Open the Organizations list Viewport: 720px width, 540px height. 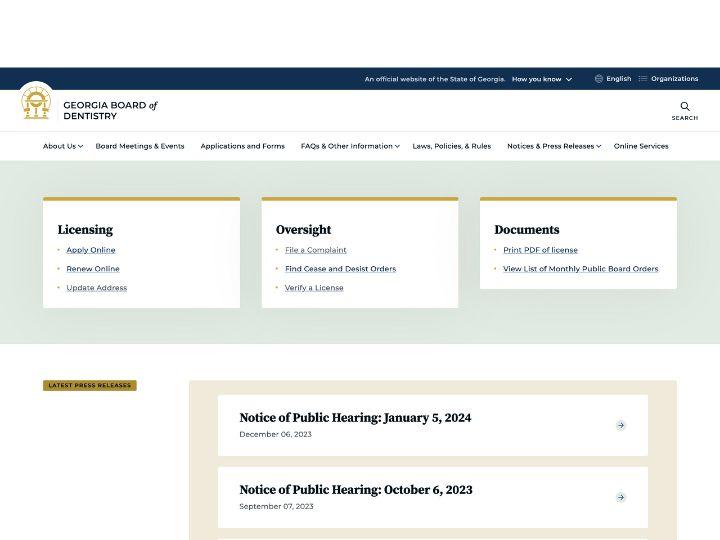[674, 79]
